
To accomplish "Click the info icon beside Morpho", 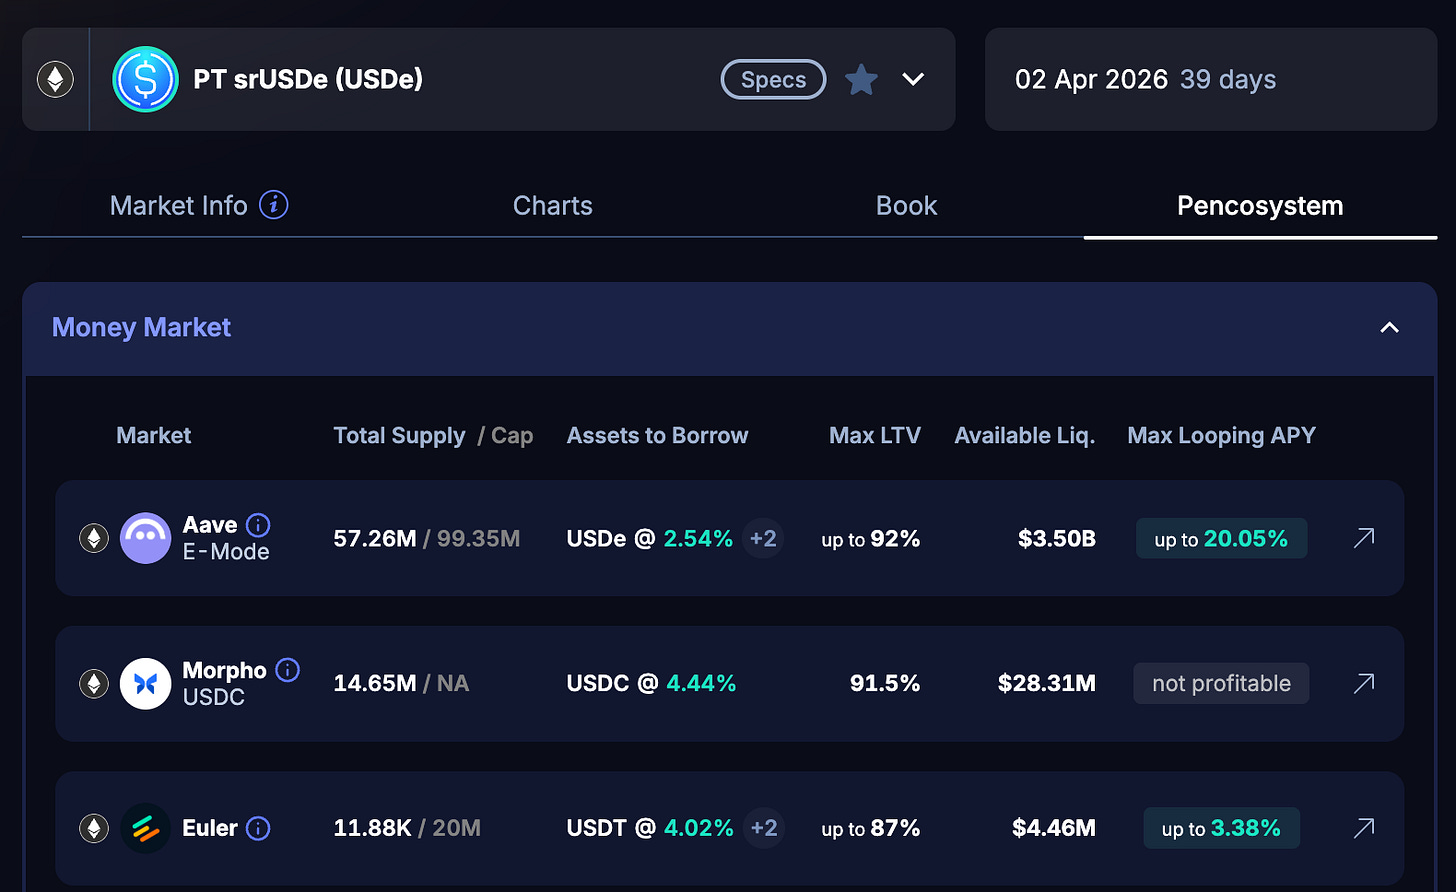I will coord(287,670).
